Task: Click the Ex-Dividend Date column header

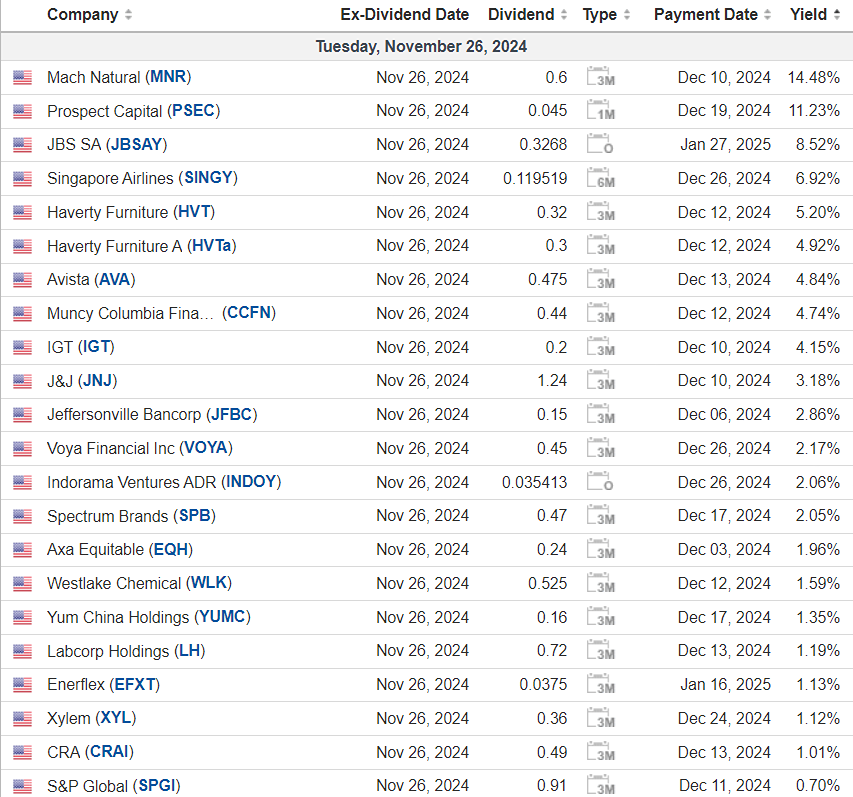Action: pos(404,15)
